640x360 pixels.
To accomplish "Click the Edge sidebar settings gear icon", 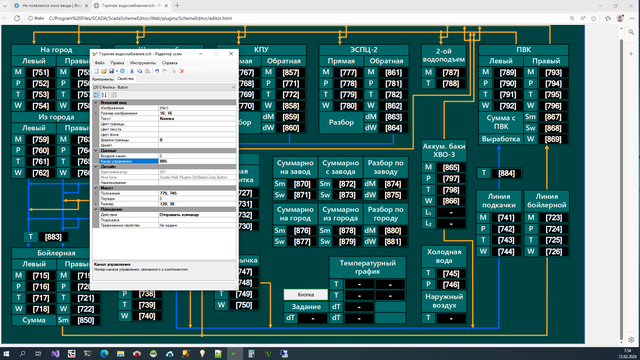I will (x=631, y=340).
